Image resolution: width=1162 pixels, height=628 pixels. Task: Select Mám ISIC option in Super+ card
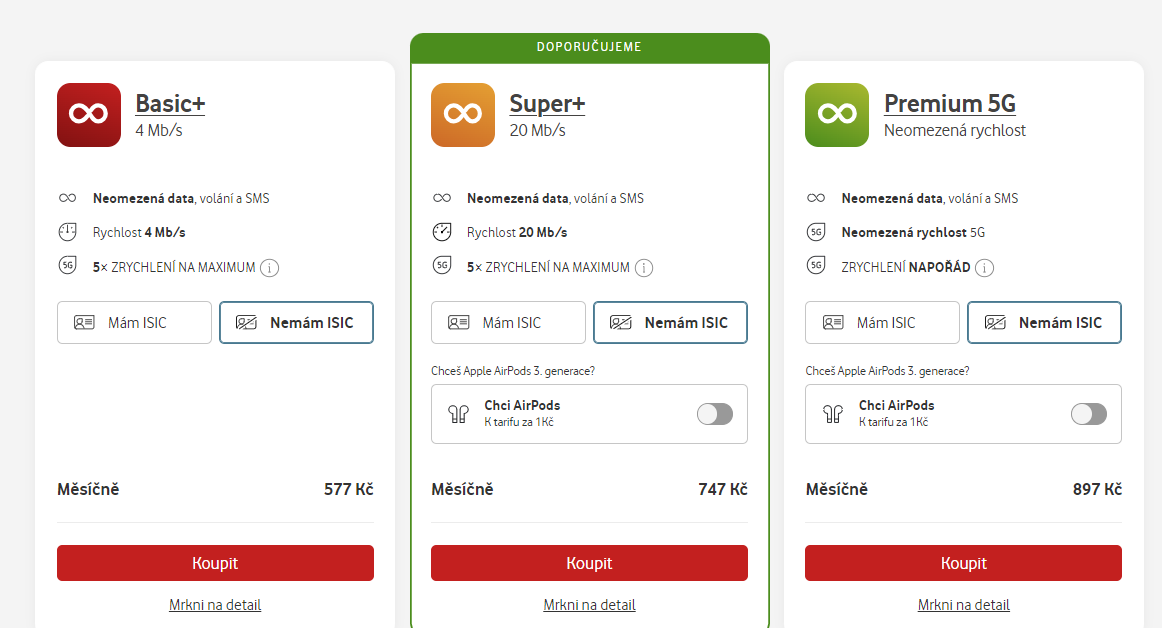click(x=508, y=323)
